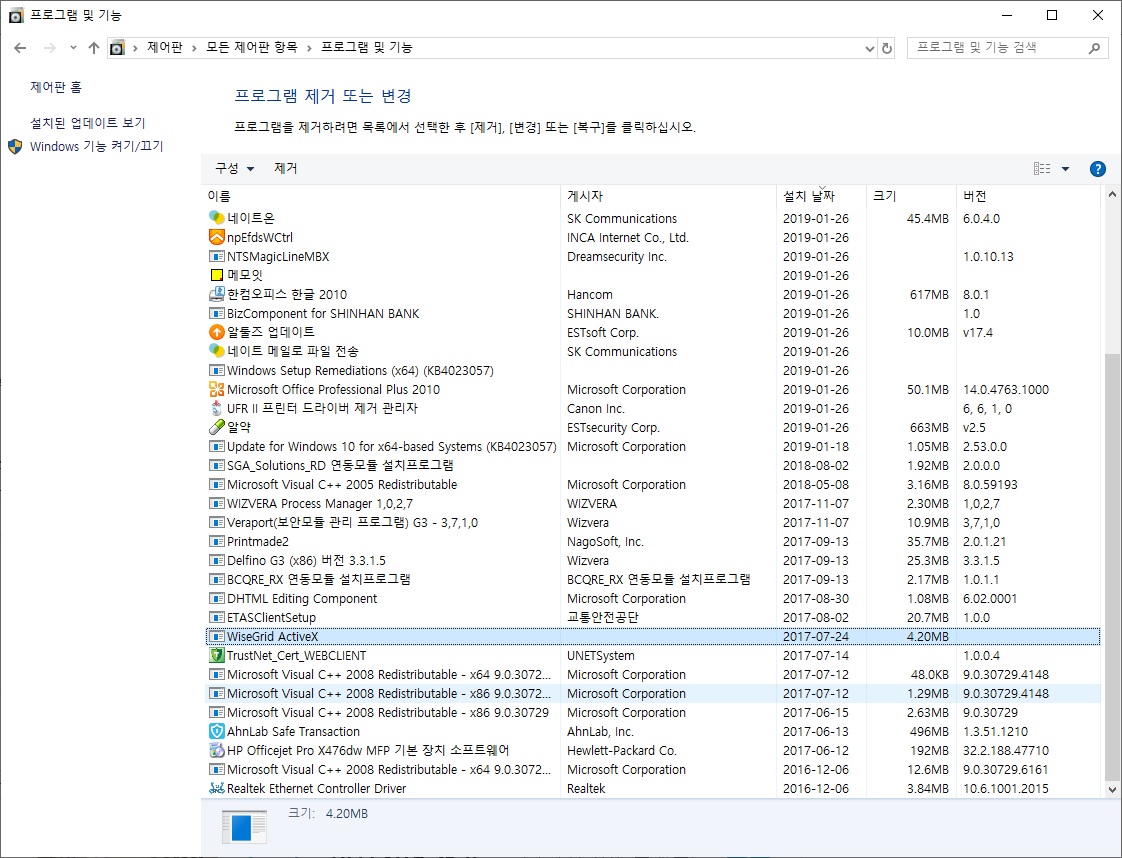Select Visual C++ 2008 x86 9.0.30729 dated 2017-06-15
This screenshot has height=858, width=1122.
click(x=653, y=712)
